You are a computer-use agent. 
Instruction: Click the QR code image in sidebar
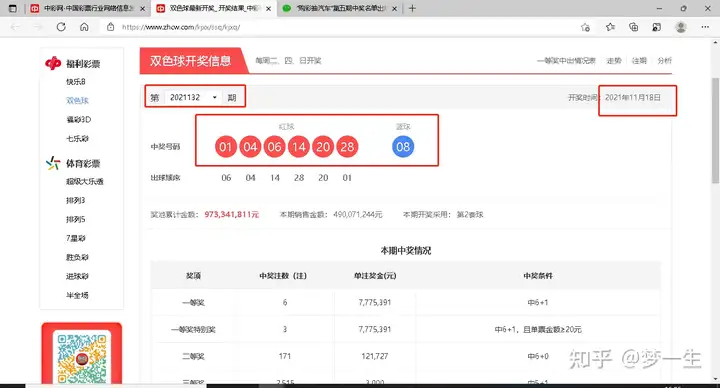(82, 358)
